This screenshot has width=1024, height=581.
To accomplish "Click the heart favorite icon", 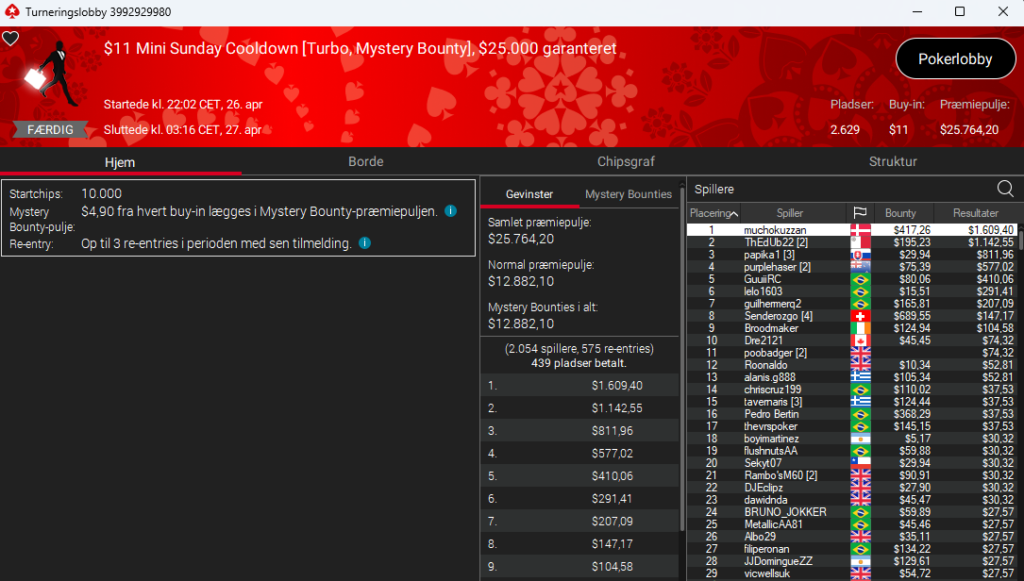I will click(x=10, y=39).
